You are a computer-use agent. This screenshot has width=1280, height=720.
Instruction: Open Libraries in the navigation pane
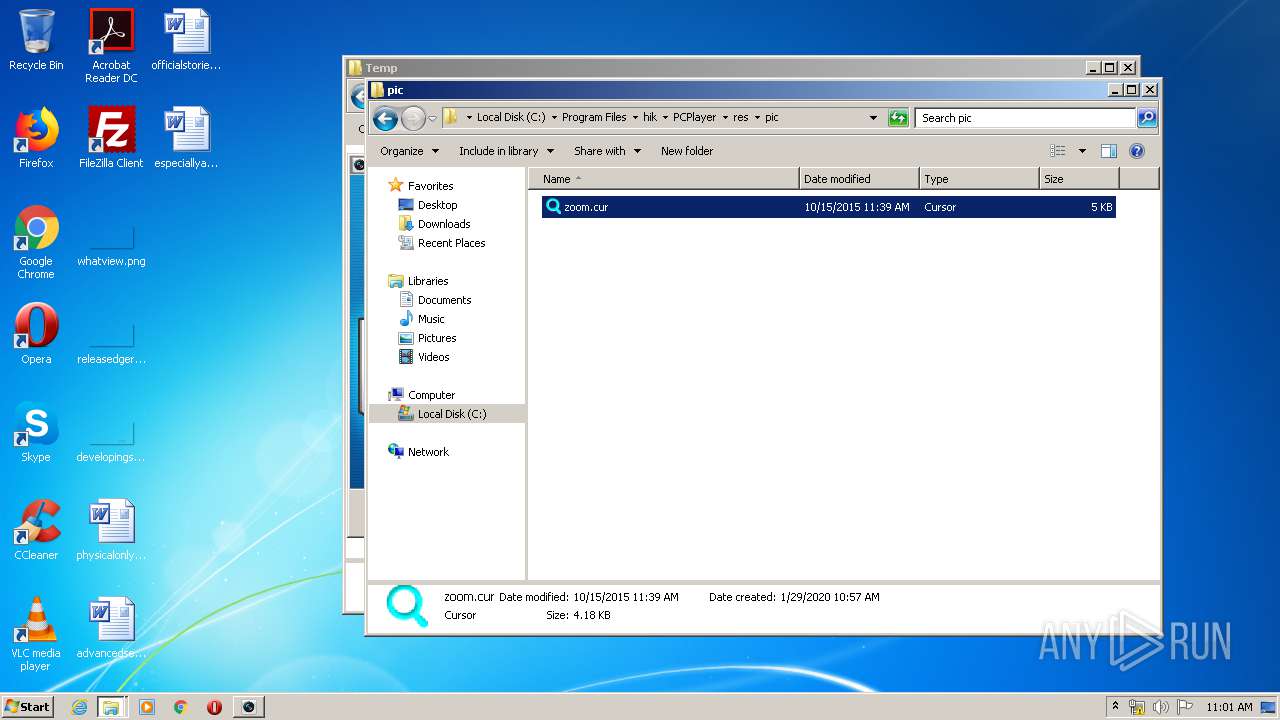[x=427, y=281]
